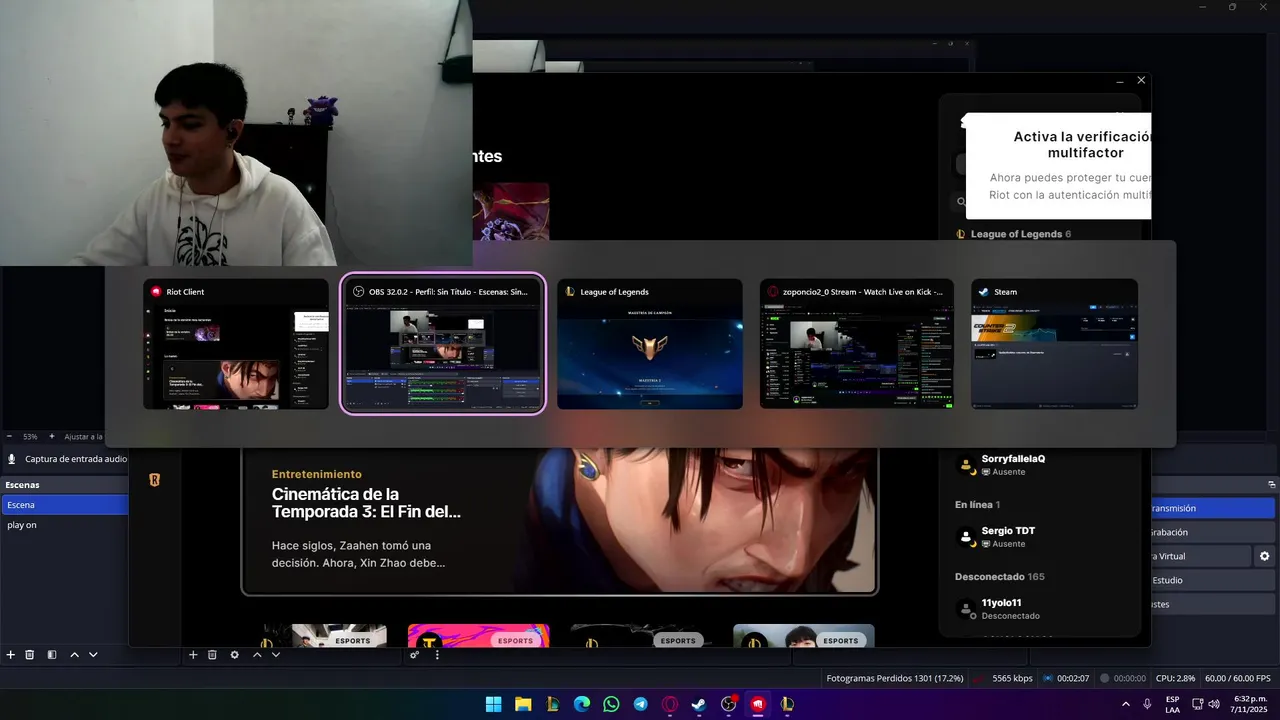Zoom in the OBS preview with plus
Image resolution: width=1280 pixels, height=720 pixels.
click(x=50, y=437)
